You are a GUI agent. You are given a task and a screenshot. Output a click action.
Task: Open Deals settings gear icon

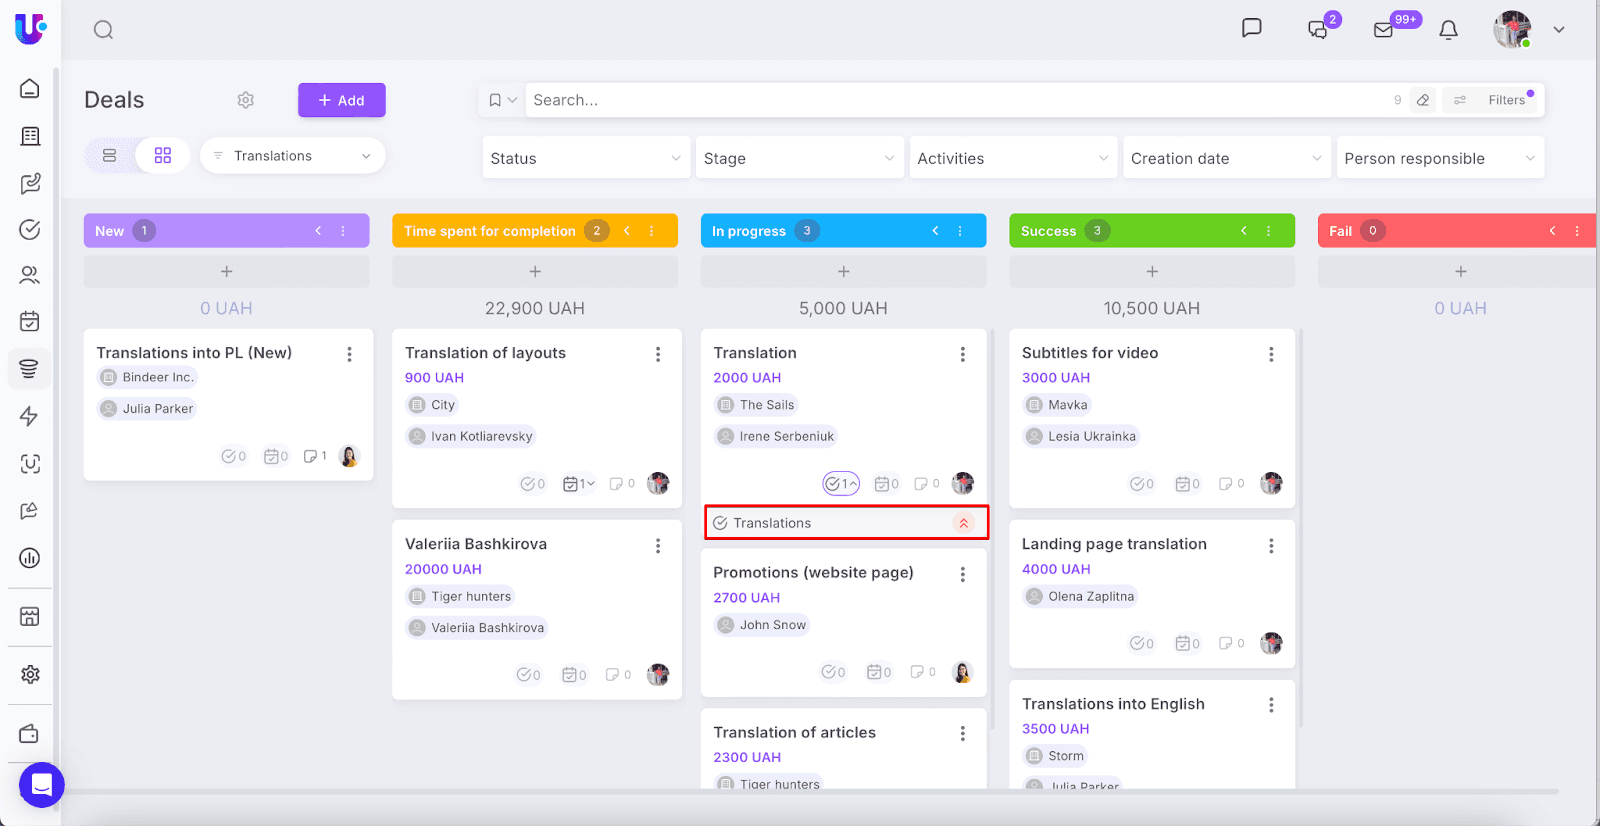(246, 100)
